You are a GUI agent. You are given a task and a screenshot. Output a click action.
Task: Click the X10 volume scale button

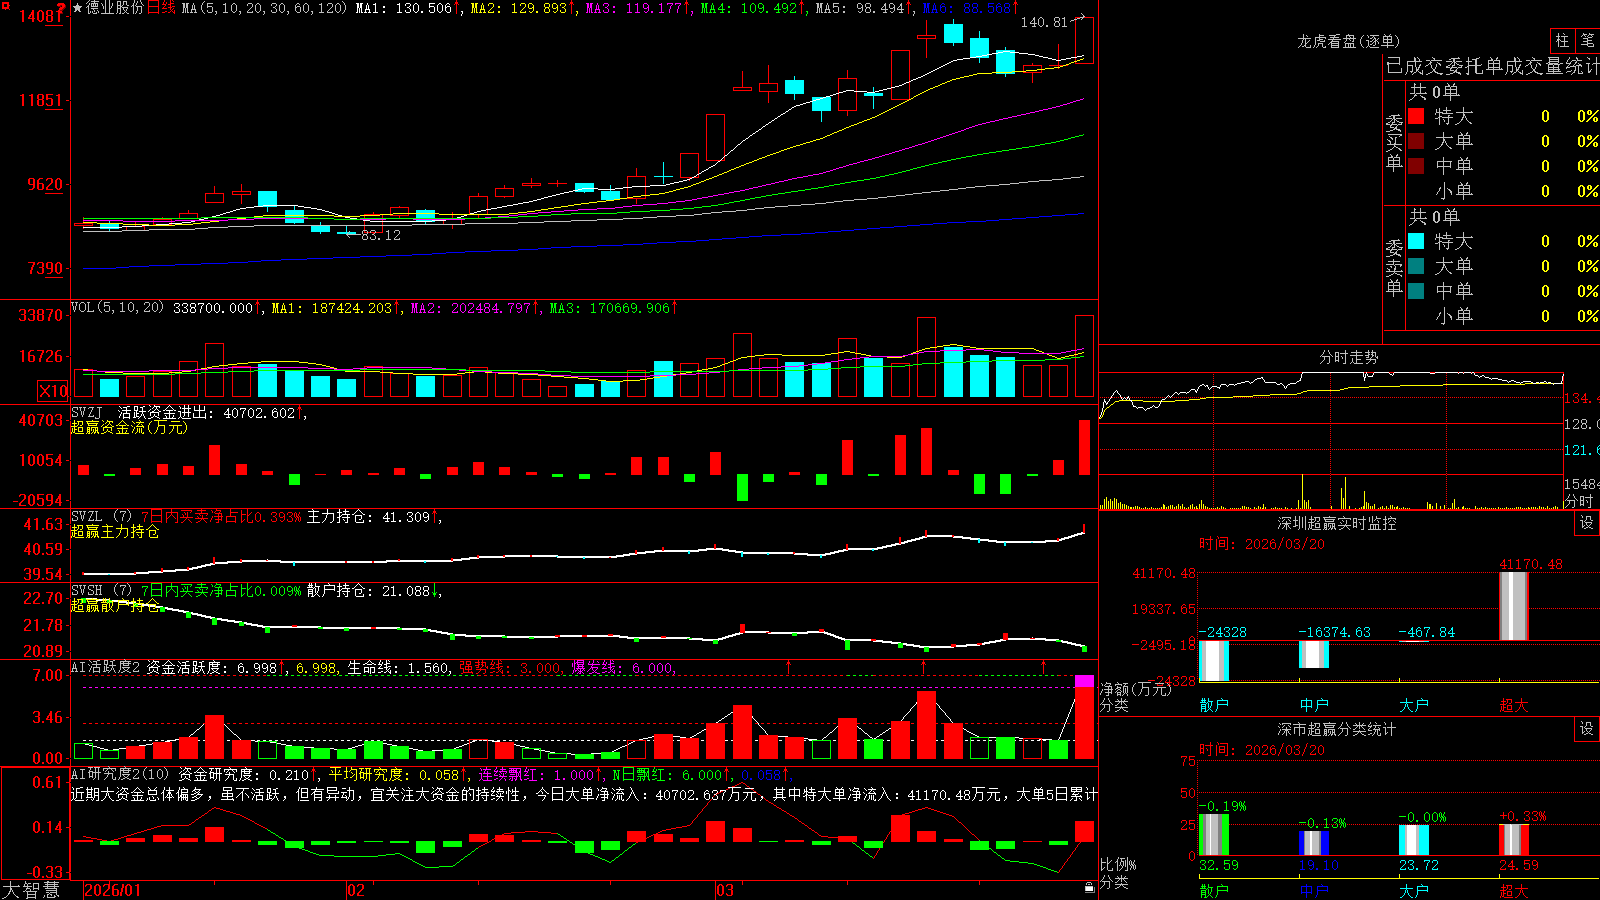tap(53, 391)
